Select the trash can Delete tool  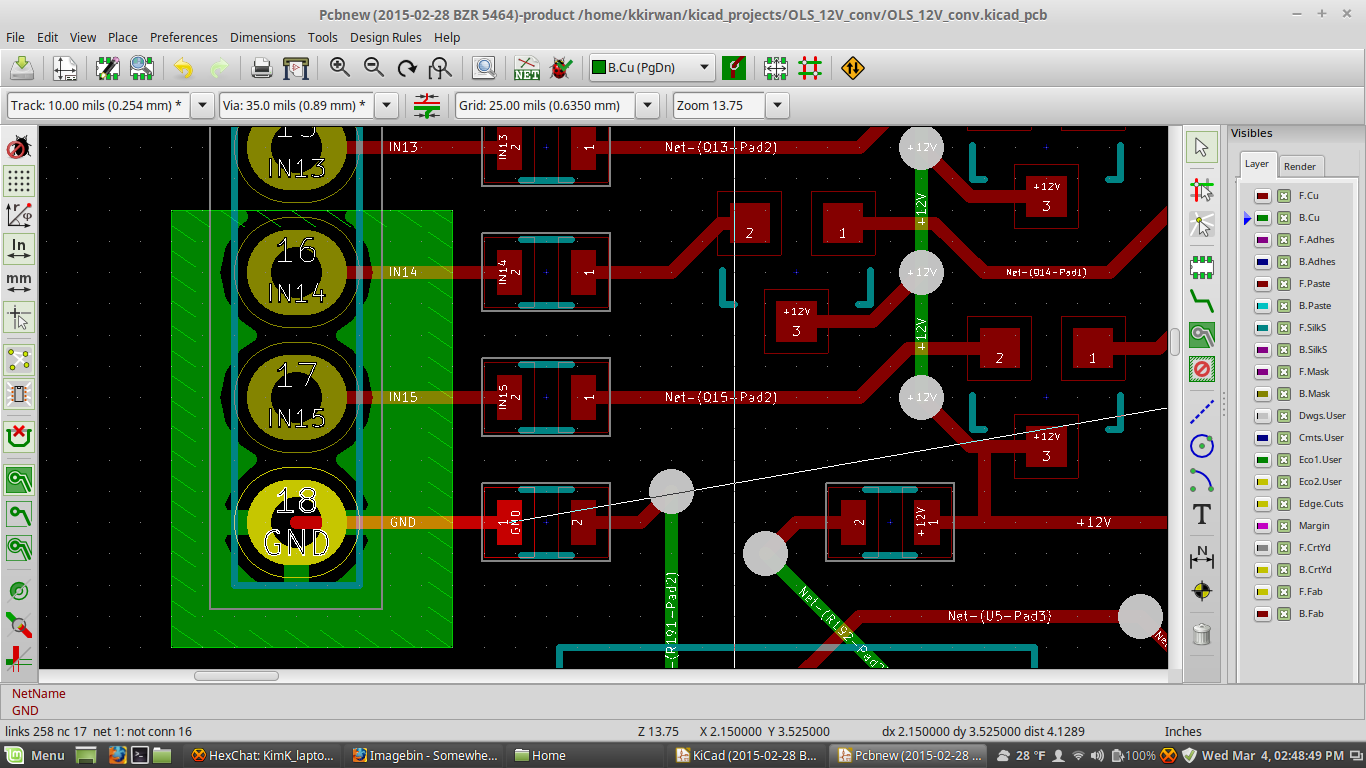1202,633
